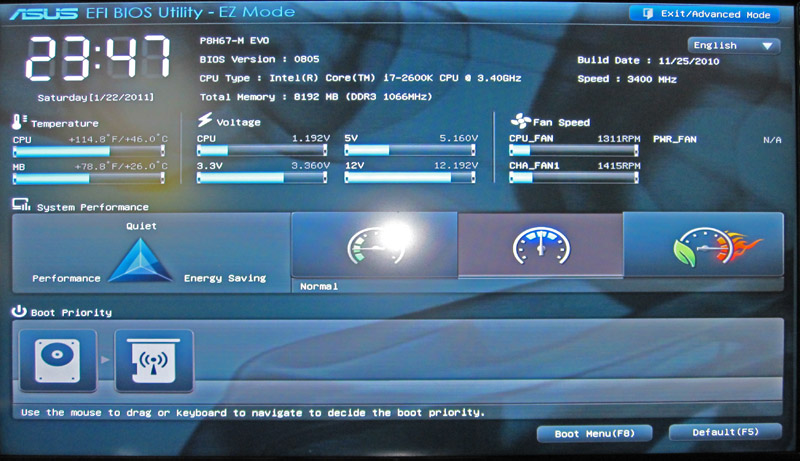Click the 3.3V voltage bar
This screenshot has height=461, width=800.
click(x=262, y=177)
